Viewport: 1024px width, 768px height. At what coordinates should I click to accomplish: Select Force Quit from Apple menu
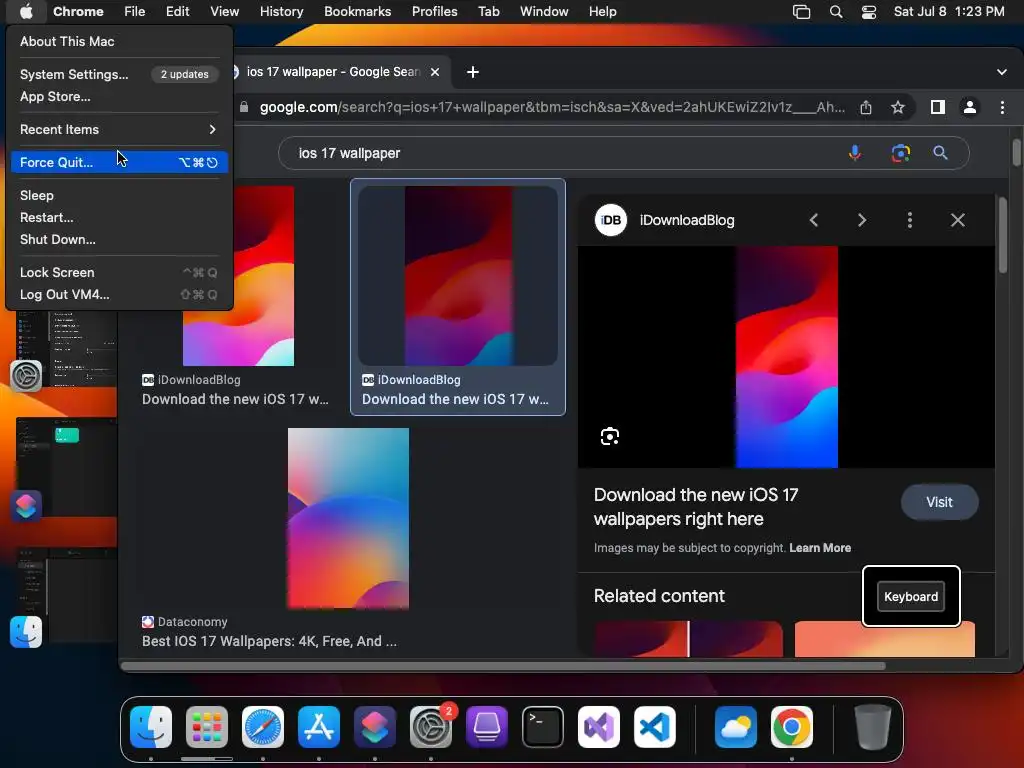119,162
